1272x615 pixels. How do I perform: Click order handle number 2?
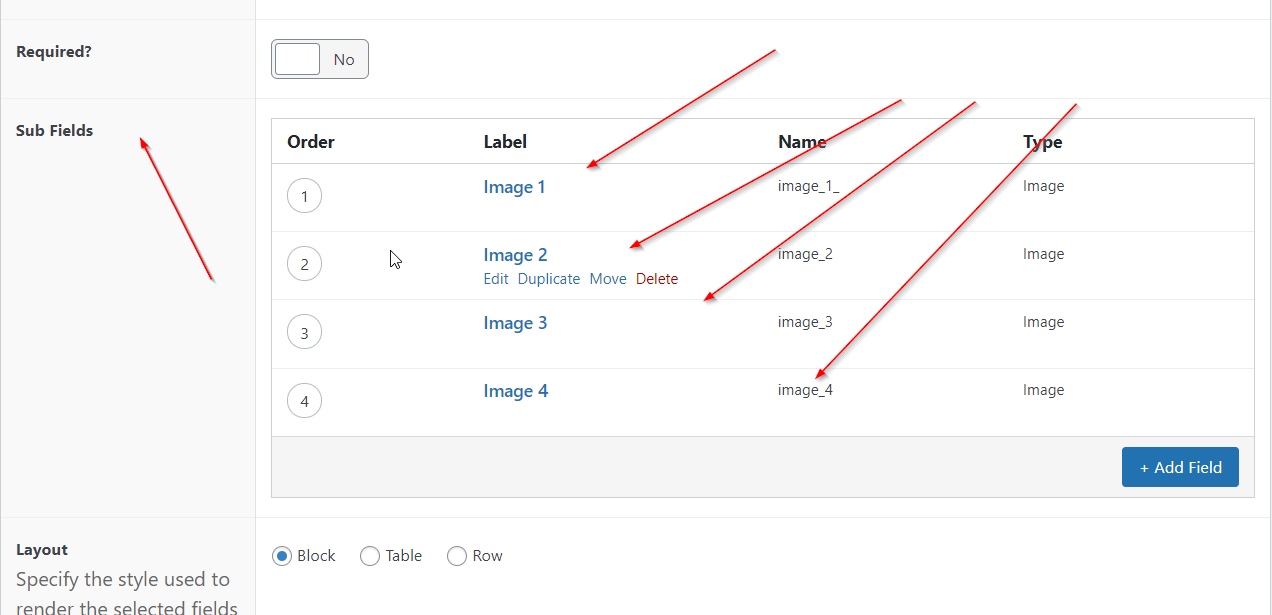pos(304,265)
